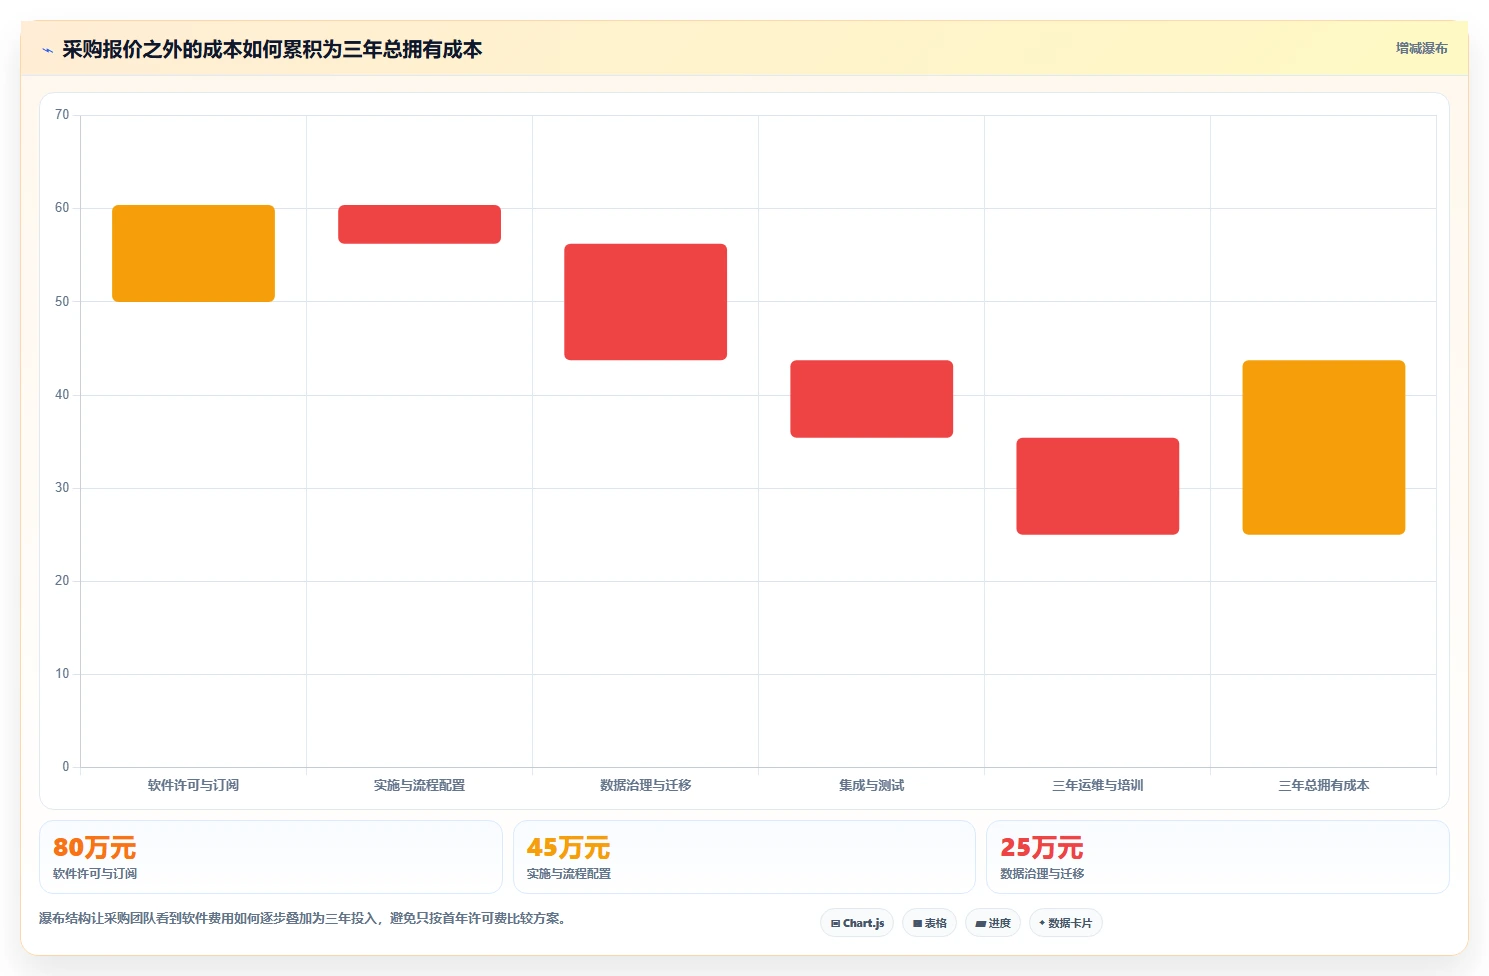Select the Chart.js tag chip

(x=857, y=923)
